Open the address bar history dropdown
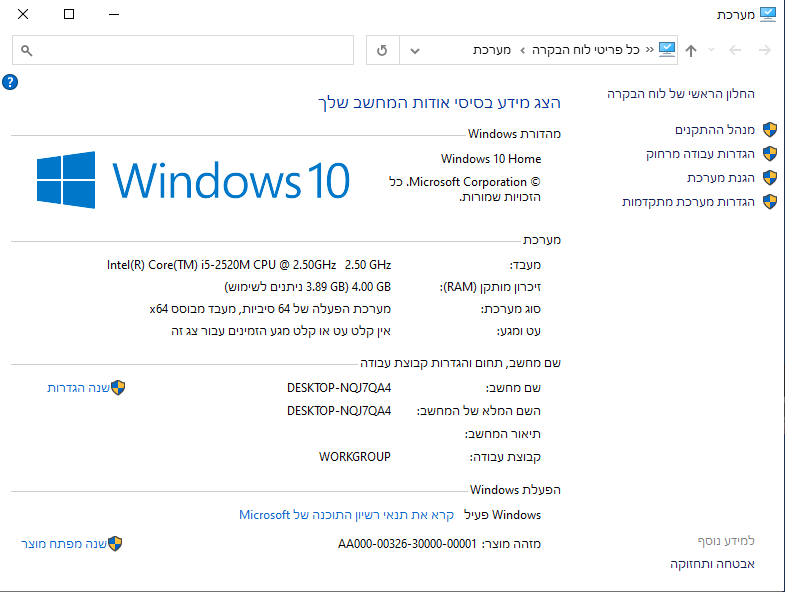Image resolution: width=785 pixels, height=592 pixels. [415, 51]
